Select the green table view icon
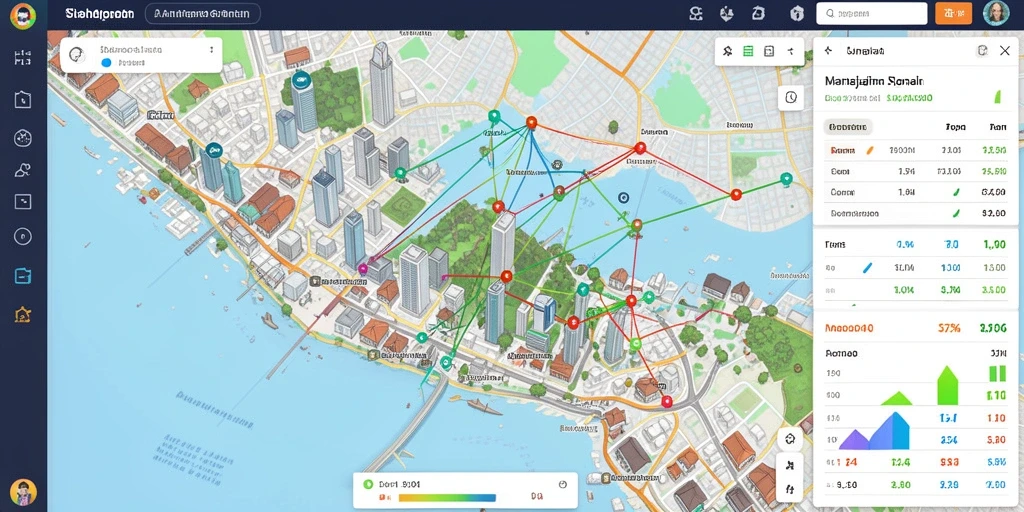Image resolution: width=1024 pixels, height=512 pixels. tap(748, 51)
